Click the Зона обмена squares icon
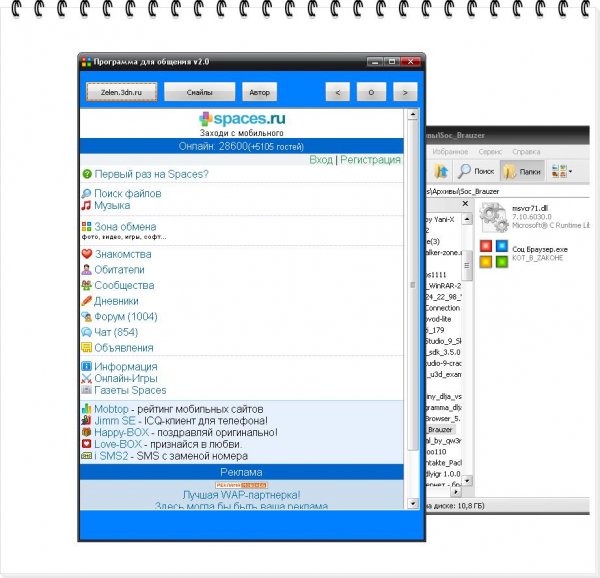Screen dimensions: 600x578 pos(86,226)
